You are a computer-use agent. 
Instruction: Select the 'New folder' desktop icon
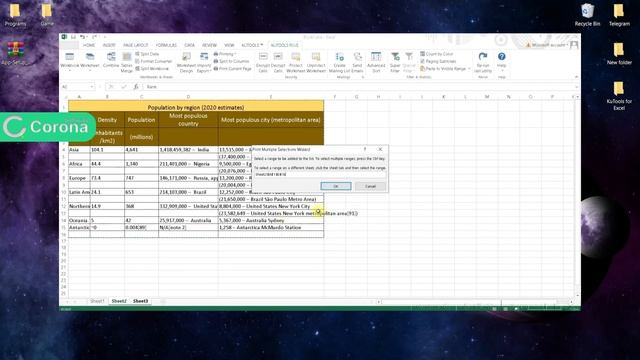click(619, 53)
